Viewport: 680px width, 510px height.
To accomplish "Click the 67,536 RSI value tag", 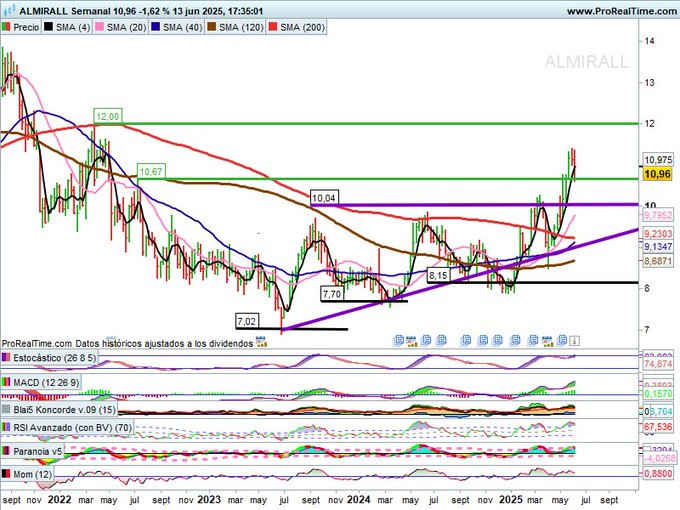I will click(x=658, y=427).
